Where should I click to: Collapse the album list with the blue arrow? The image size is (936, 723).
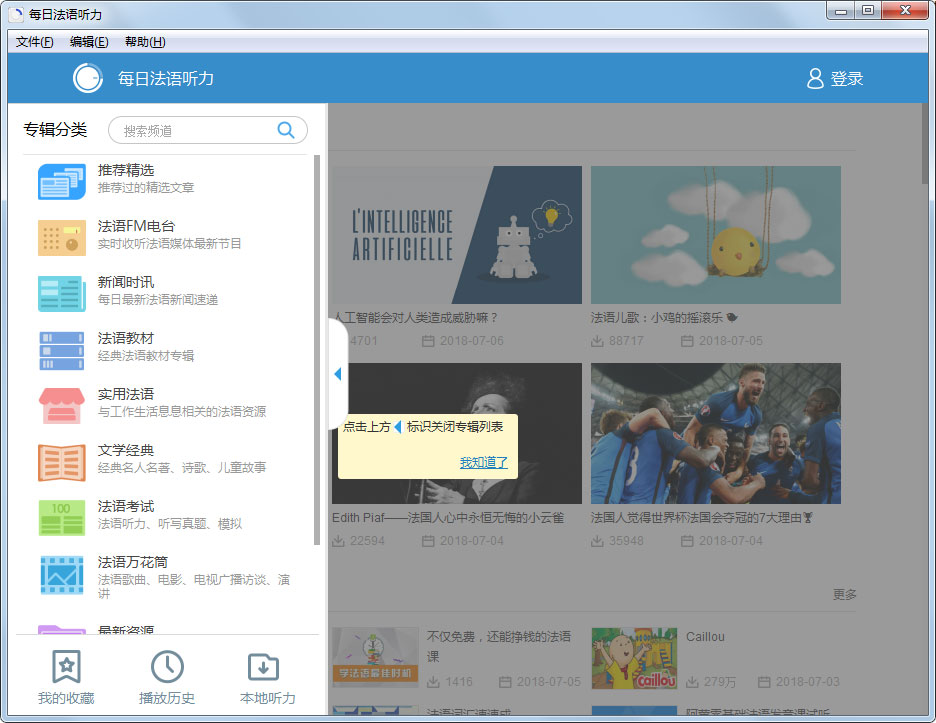[338, 373]
